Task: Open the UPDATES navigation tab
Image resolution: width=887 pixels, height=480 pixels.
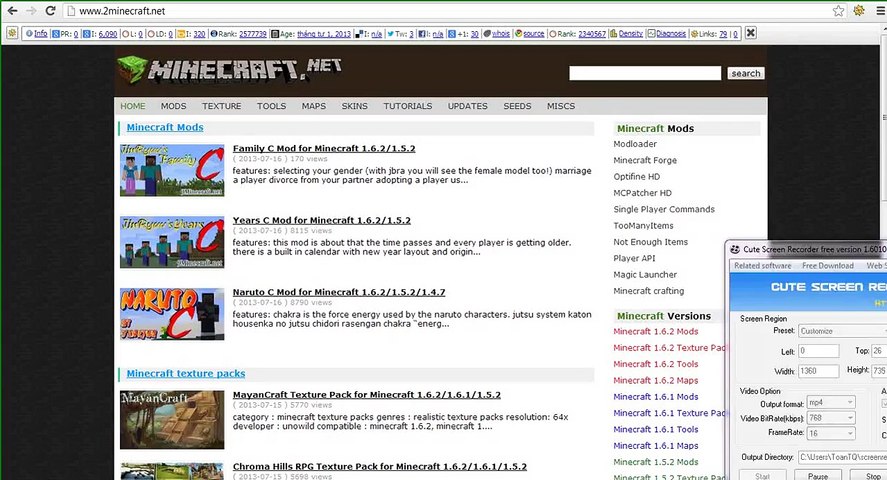Action: click(x=468, y=106)
